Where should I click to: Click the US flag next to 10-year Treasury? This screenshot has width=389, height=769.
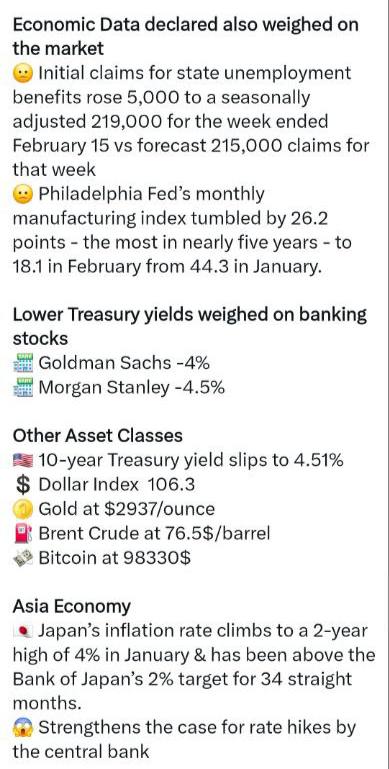(x=23, y=461)
